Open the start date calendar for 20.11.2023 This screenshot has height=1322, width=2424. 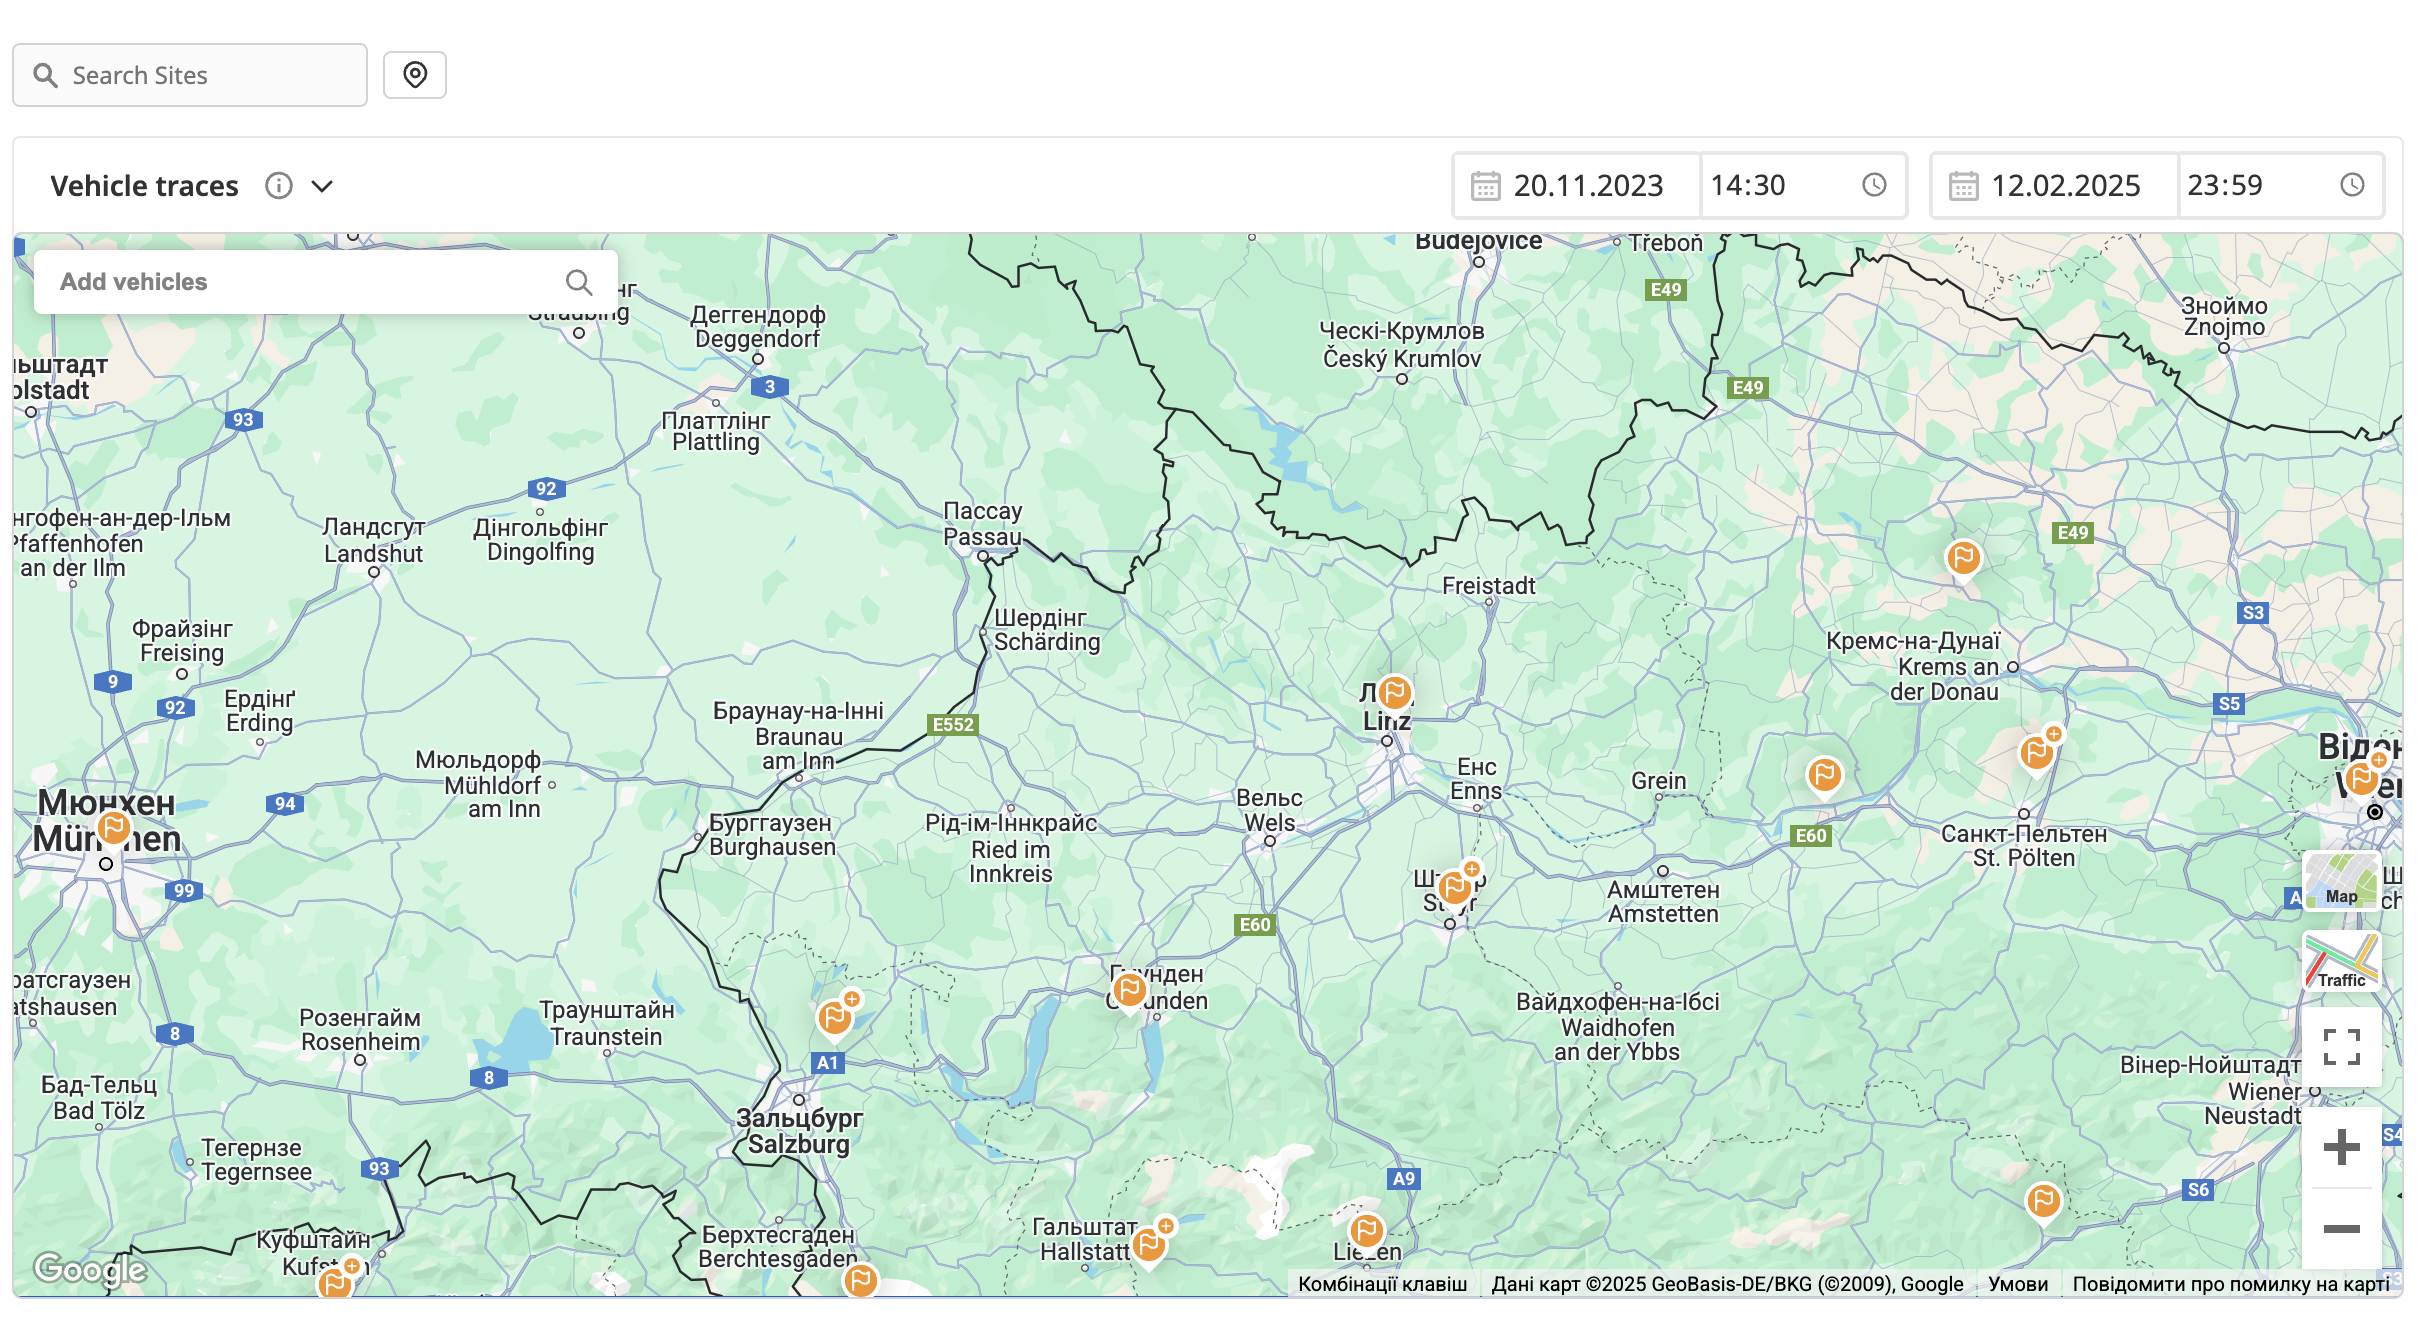tap(1485, 186)
